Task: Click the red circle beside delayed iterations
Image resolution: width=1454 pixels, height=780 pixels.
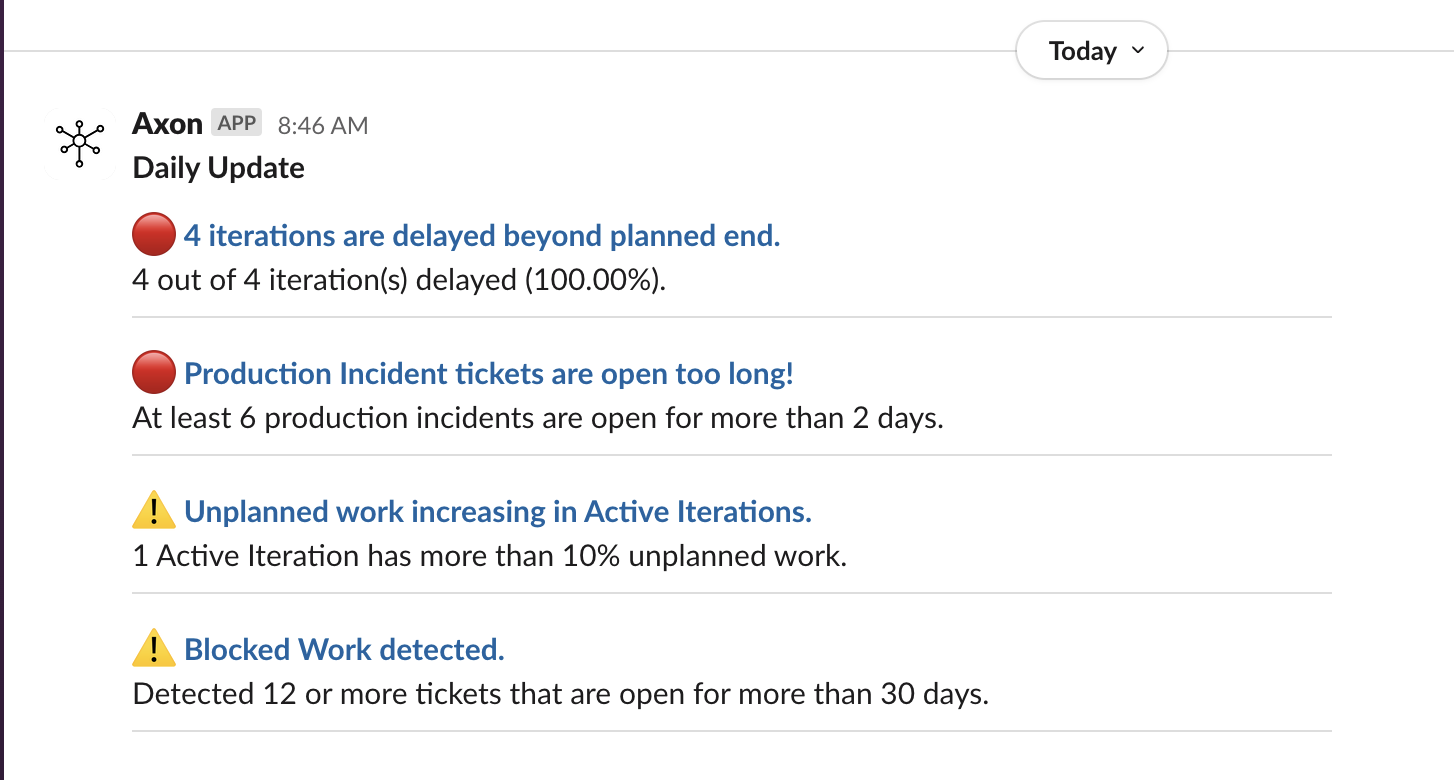Action: 154,236
